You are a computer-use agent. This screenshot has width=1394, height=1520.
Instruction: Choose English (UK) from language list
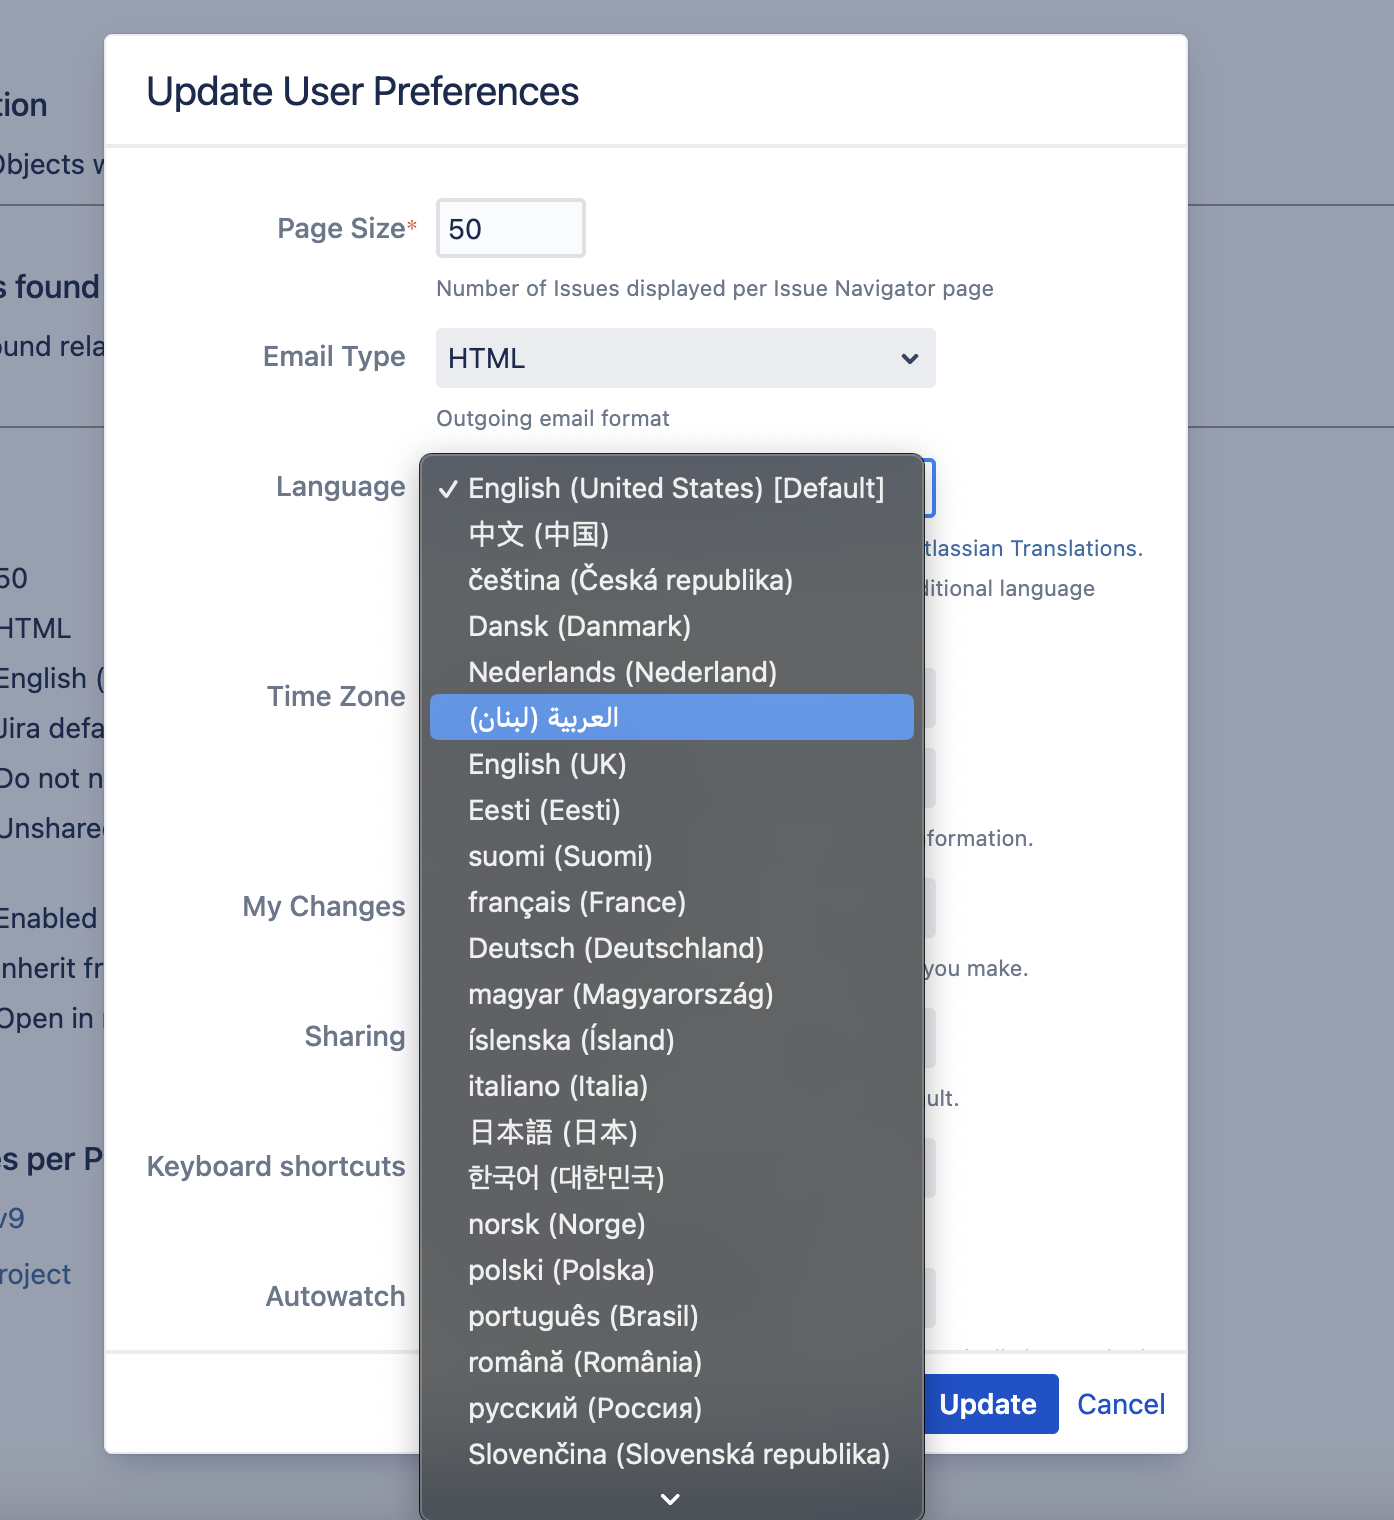(670, 764)
